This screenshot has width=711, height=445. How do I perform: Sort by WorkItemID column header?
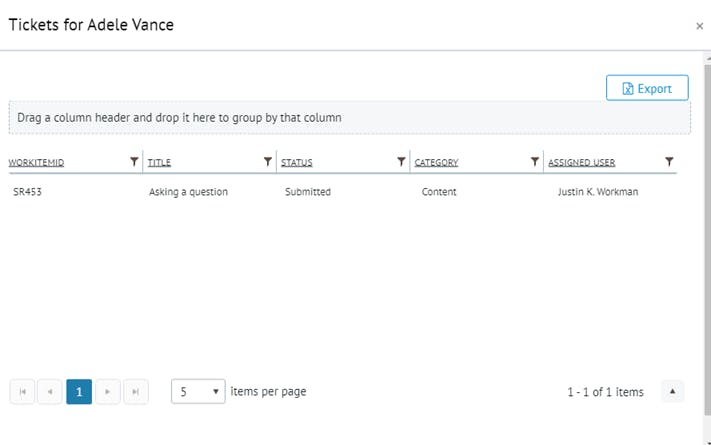pyautogui.click(x=37, y=162)
